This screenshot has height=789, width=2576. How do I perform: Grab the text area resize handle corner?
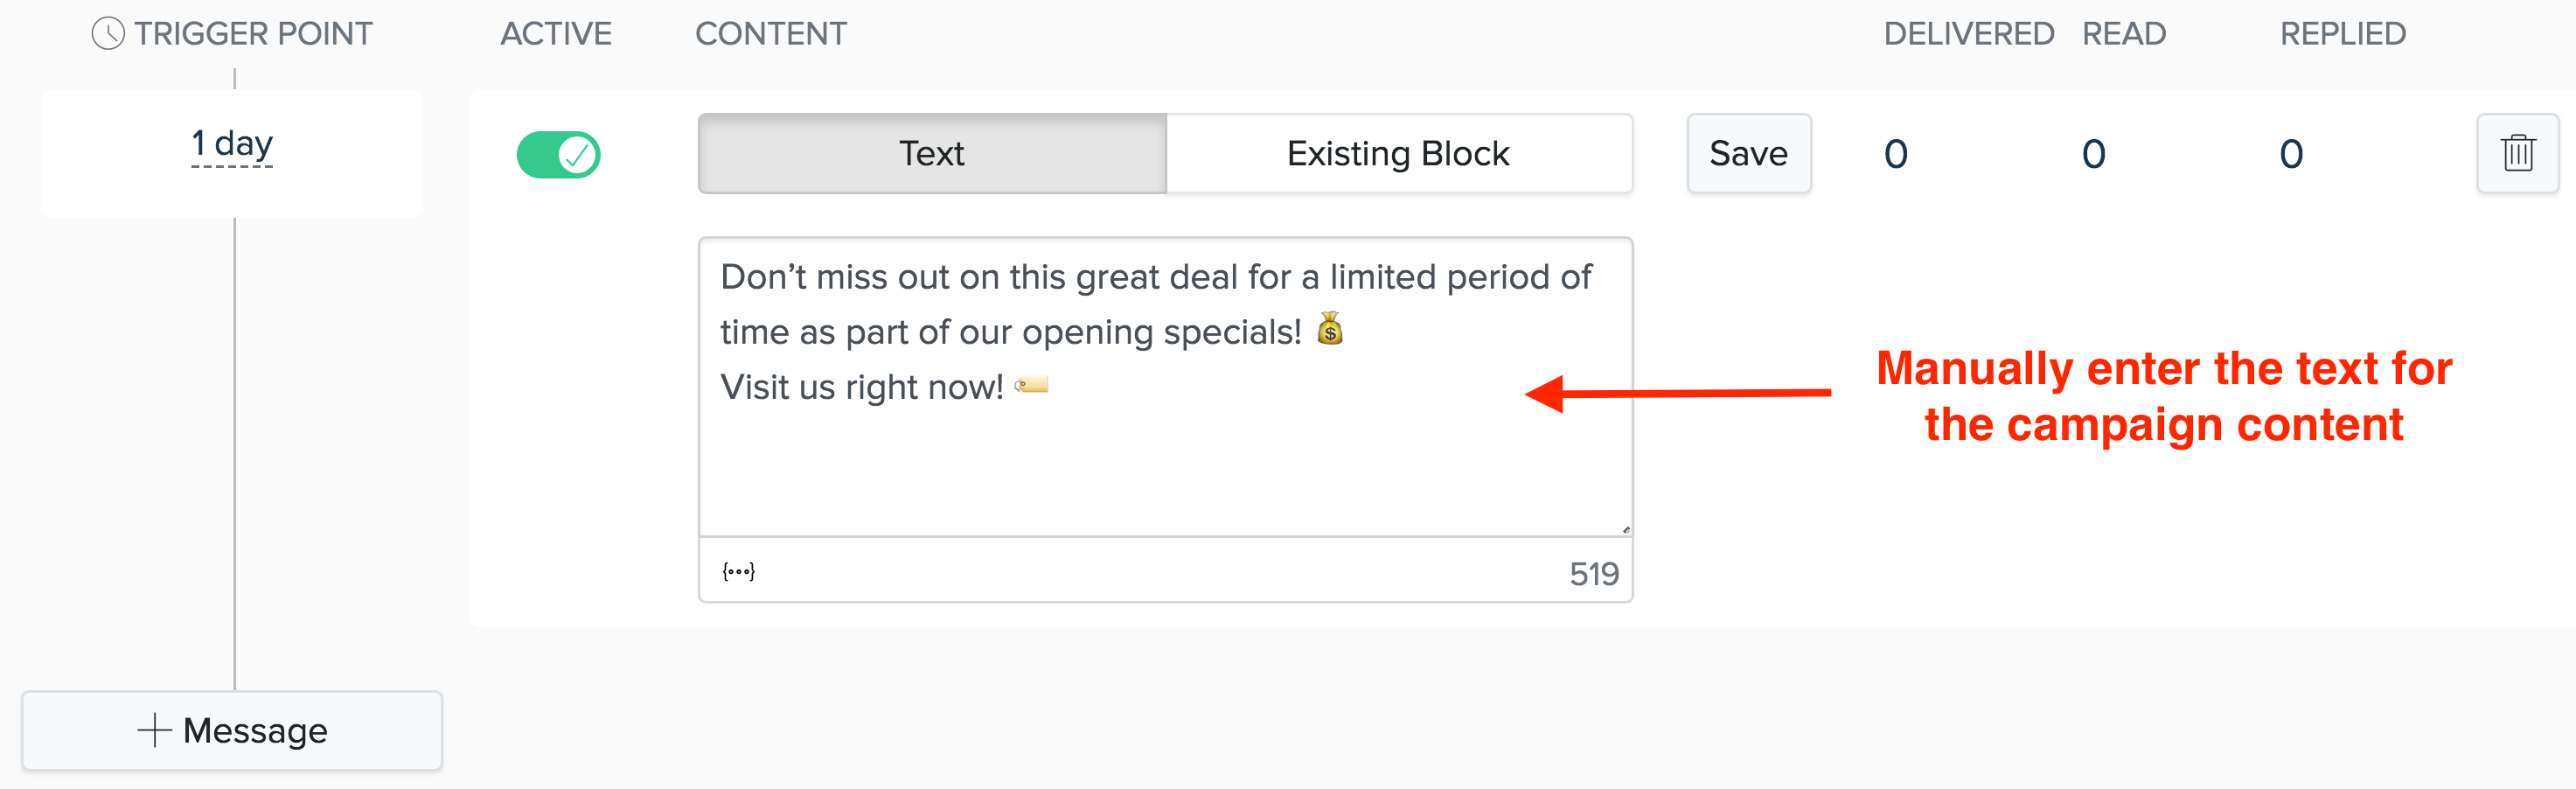click(x=1625, y=529)
